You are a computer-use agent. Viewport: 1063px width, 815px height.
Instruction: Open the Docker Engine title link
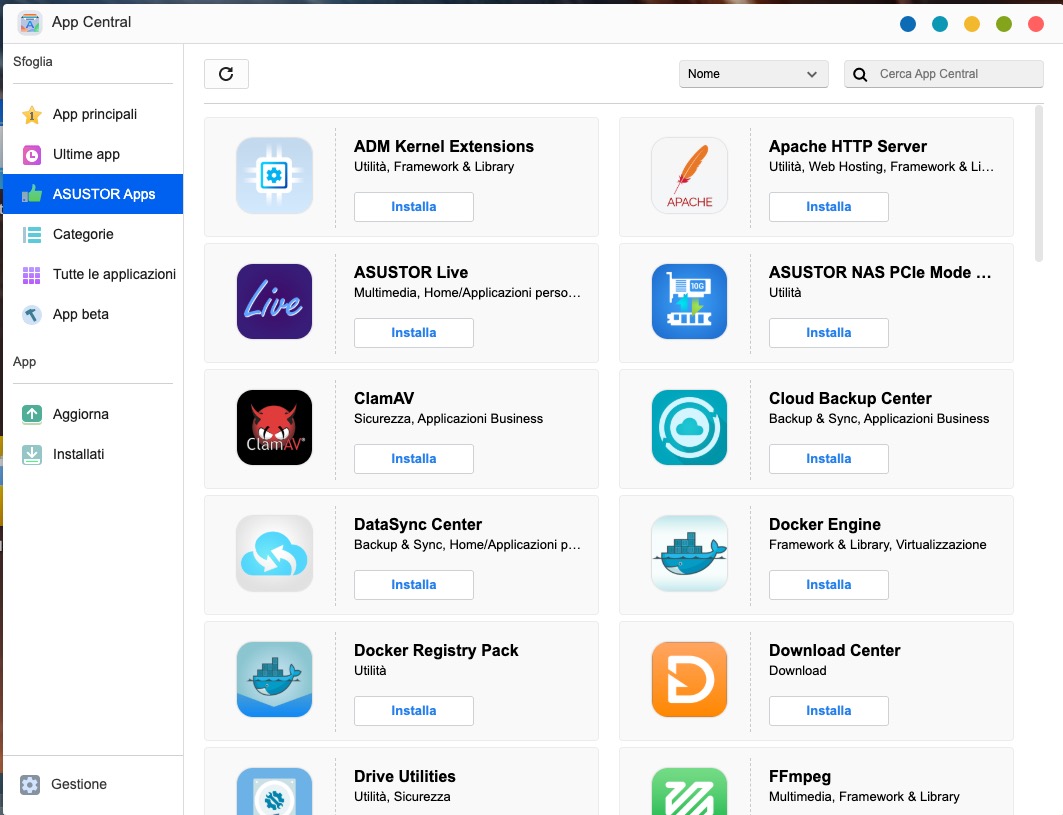pos(824,525)
